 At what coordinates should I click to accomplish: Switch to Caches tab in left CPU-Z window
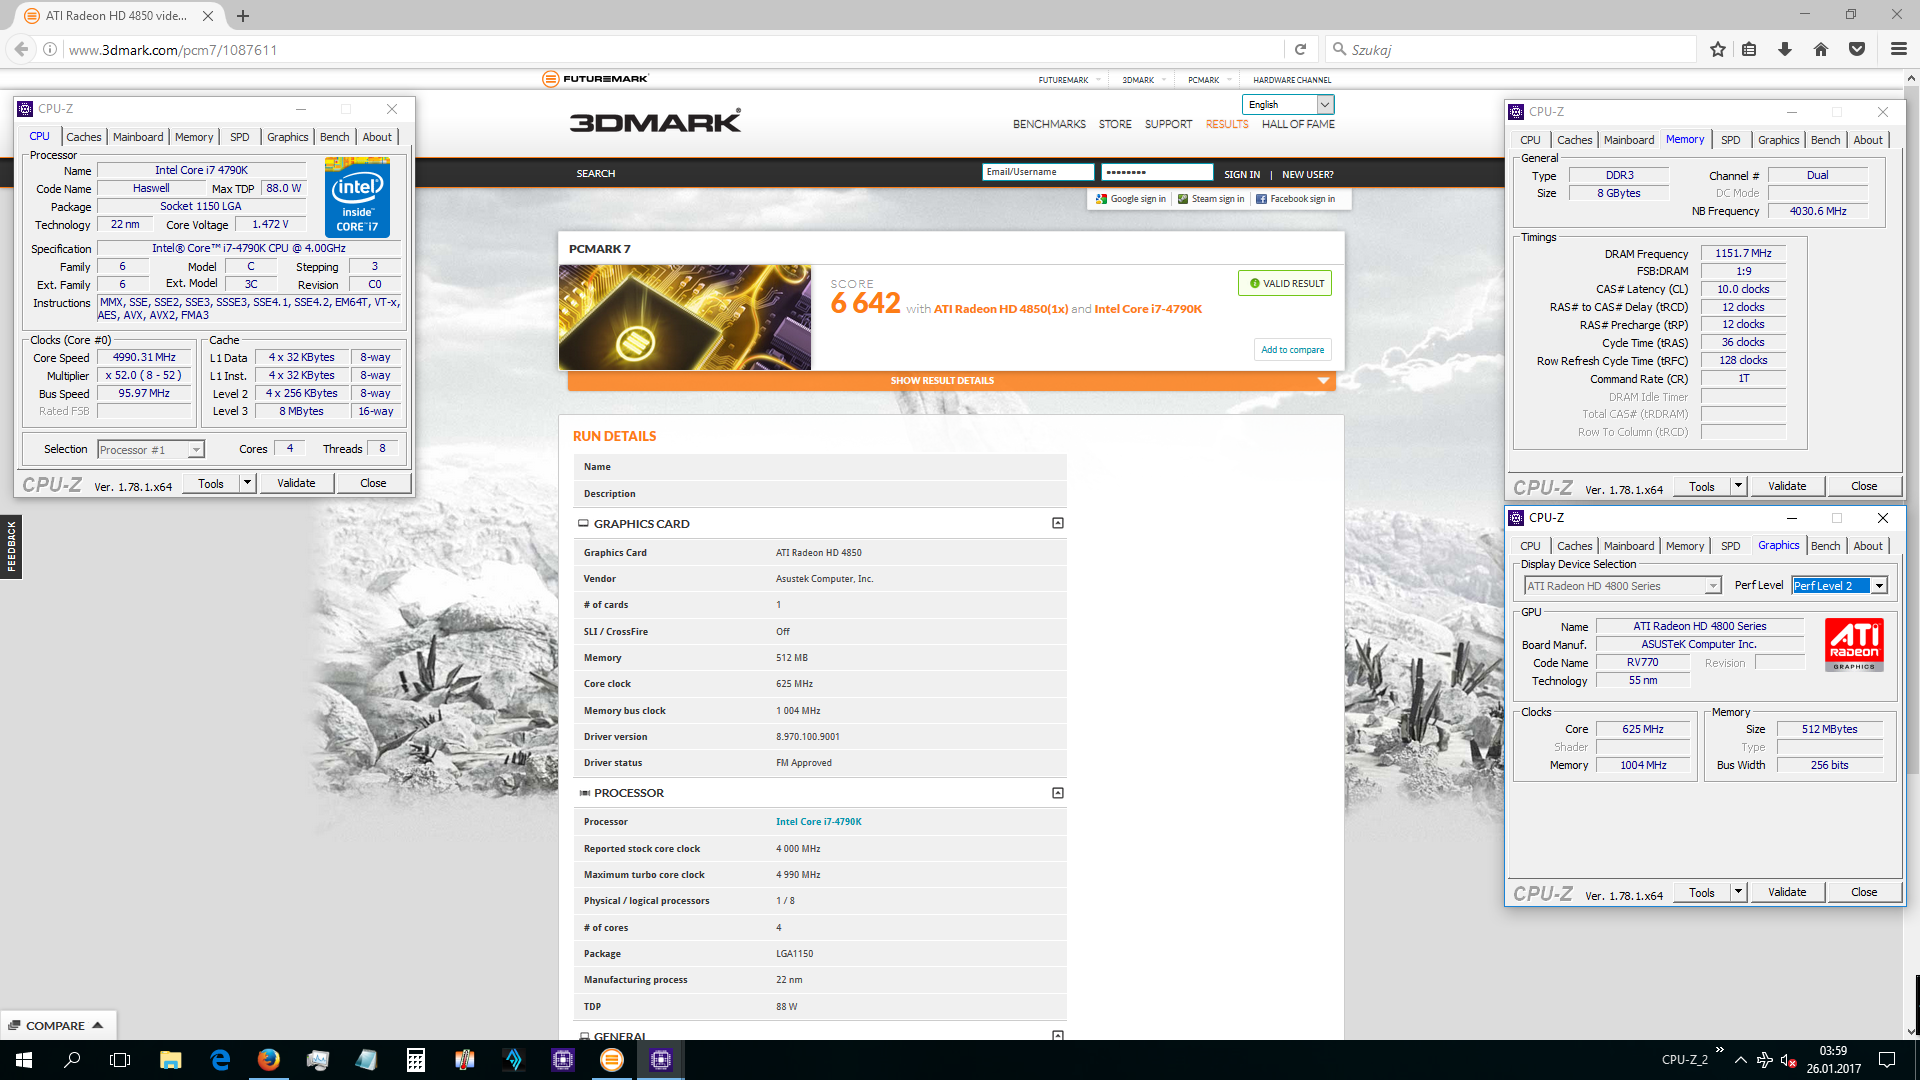click(84, 137)
